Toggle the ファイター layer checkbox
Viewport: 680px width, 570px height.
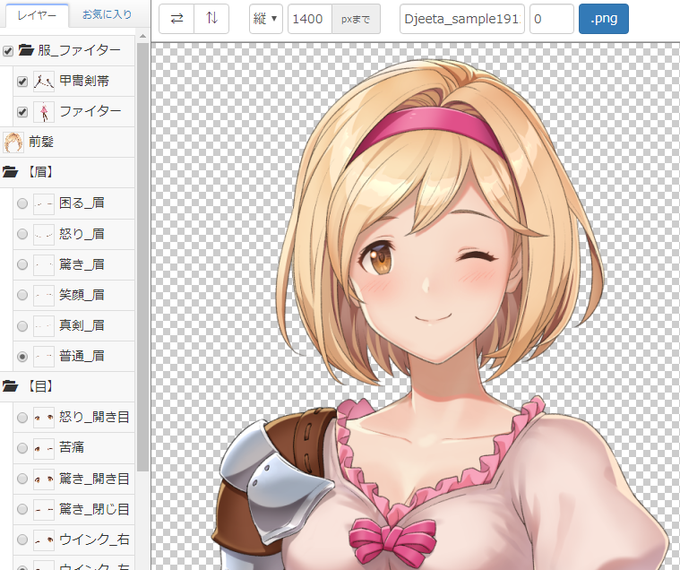(22, 112)
